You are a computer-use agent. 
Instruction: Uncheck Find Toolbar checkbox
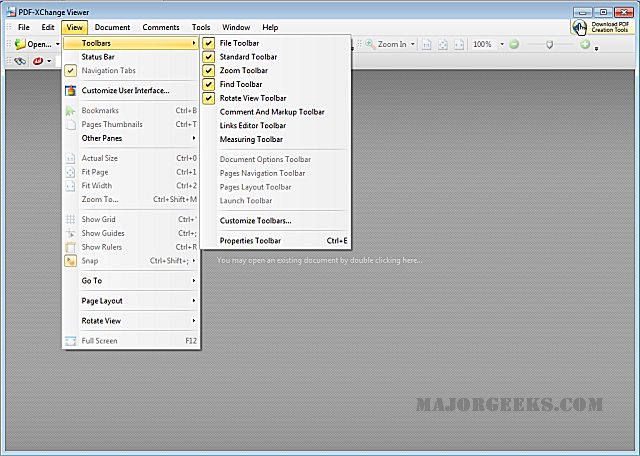[209, 85]
